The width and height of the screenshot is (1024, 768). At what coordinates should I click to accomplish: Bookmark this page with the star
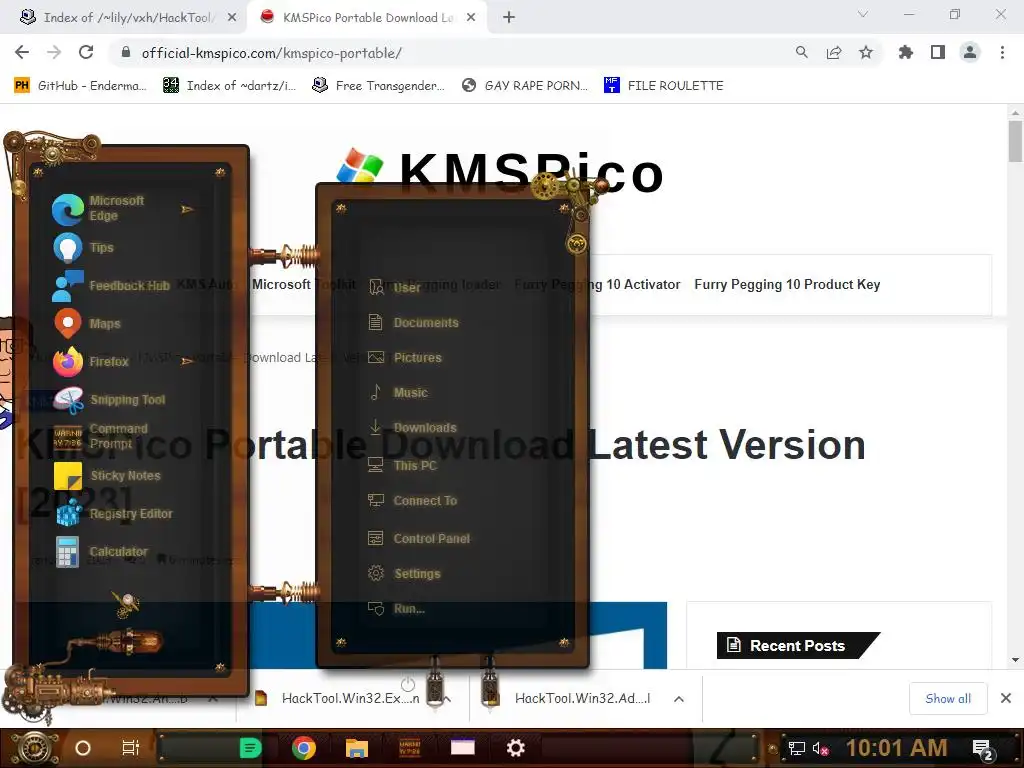point(866,53)
